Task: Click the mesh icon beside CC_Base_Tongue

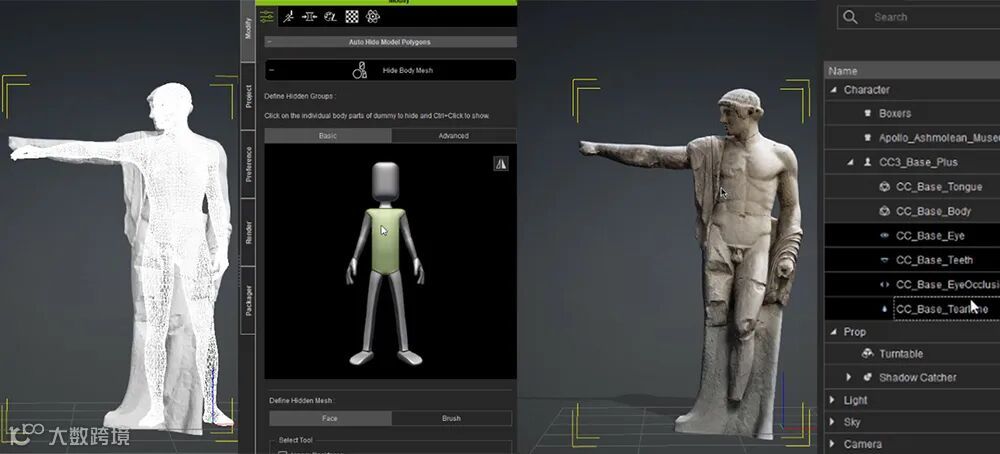Action: tap(884, 187)
